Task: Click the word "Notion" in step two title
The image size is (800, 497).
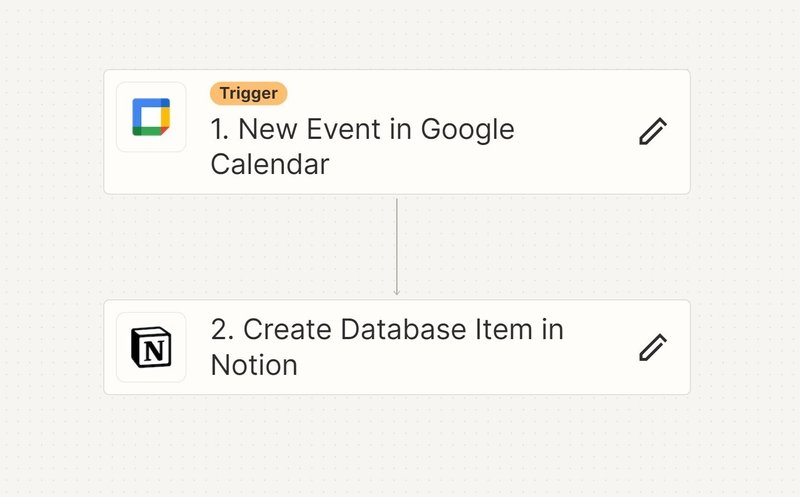Action: click(254, 365)
